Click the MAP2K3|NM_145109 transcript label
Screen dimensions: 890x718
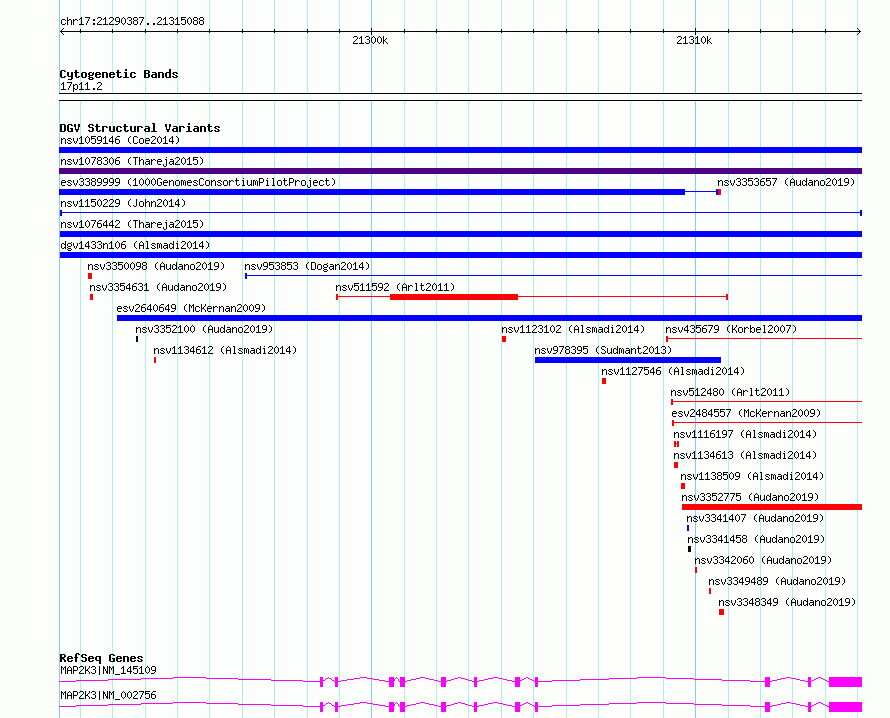[108, 670]
